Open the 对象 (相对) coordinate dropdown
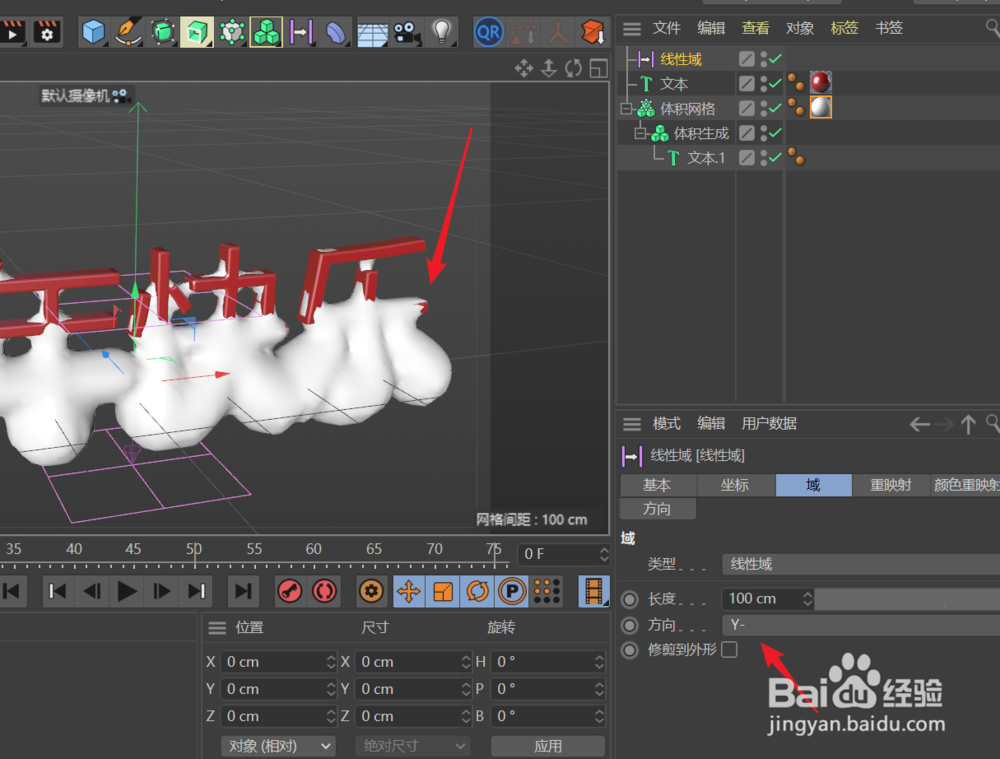This screenshot has width=1000, height=759. coord(278,746)
